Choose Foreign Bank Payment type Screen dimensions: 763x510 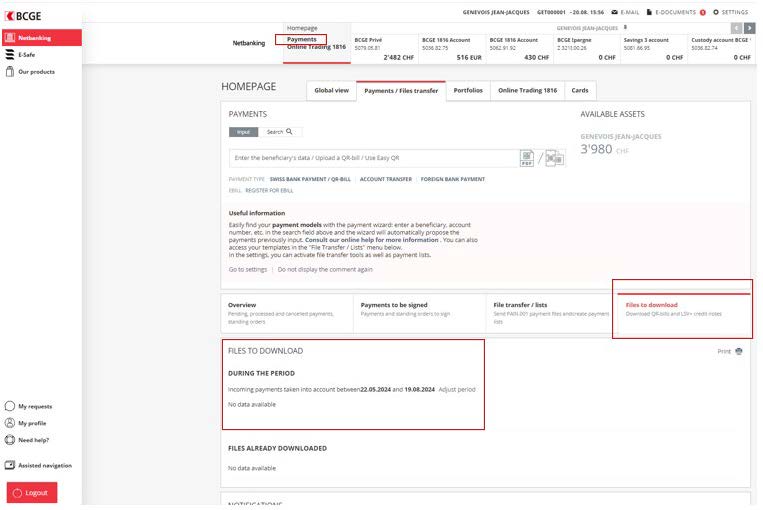click(x=453, y=179)
